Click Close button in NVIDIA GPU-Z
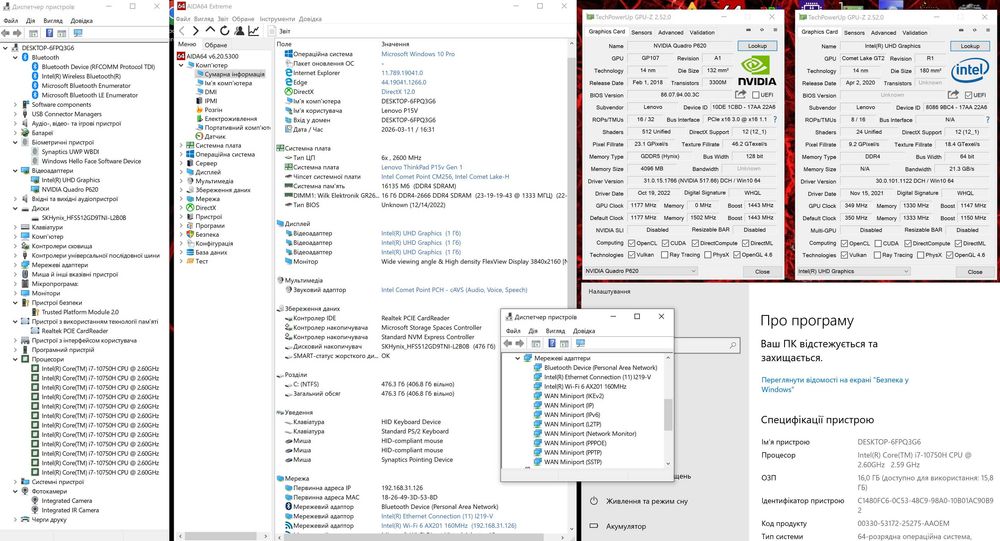Screen dimensions: 1000x541 point(762,271)
